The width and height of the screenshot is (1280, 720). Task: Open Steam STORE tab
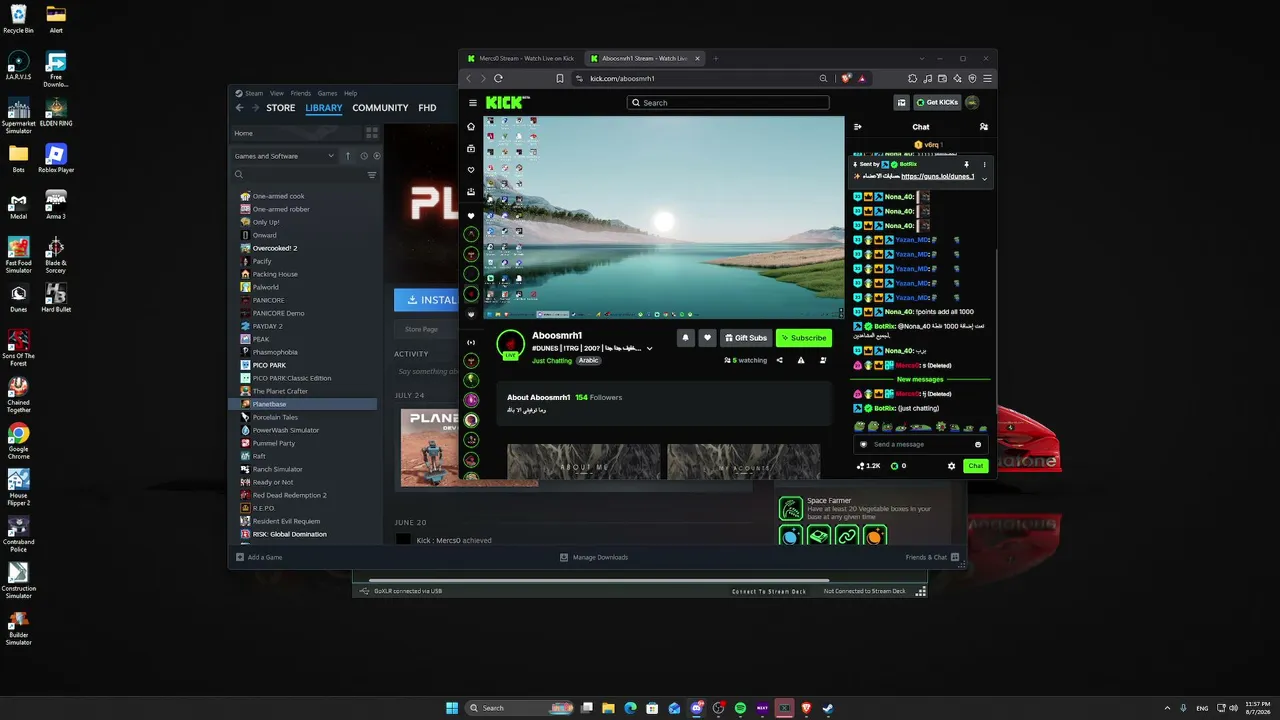(x=280, y=108)
